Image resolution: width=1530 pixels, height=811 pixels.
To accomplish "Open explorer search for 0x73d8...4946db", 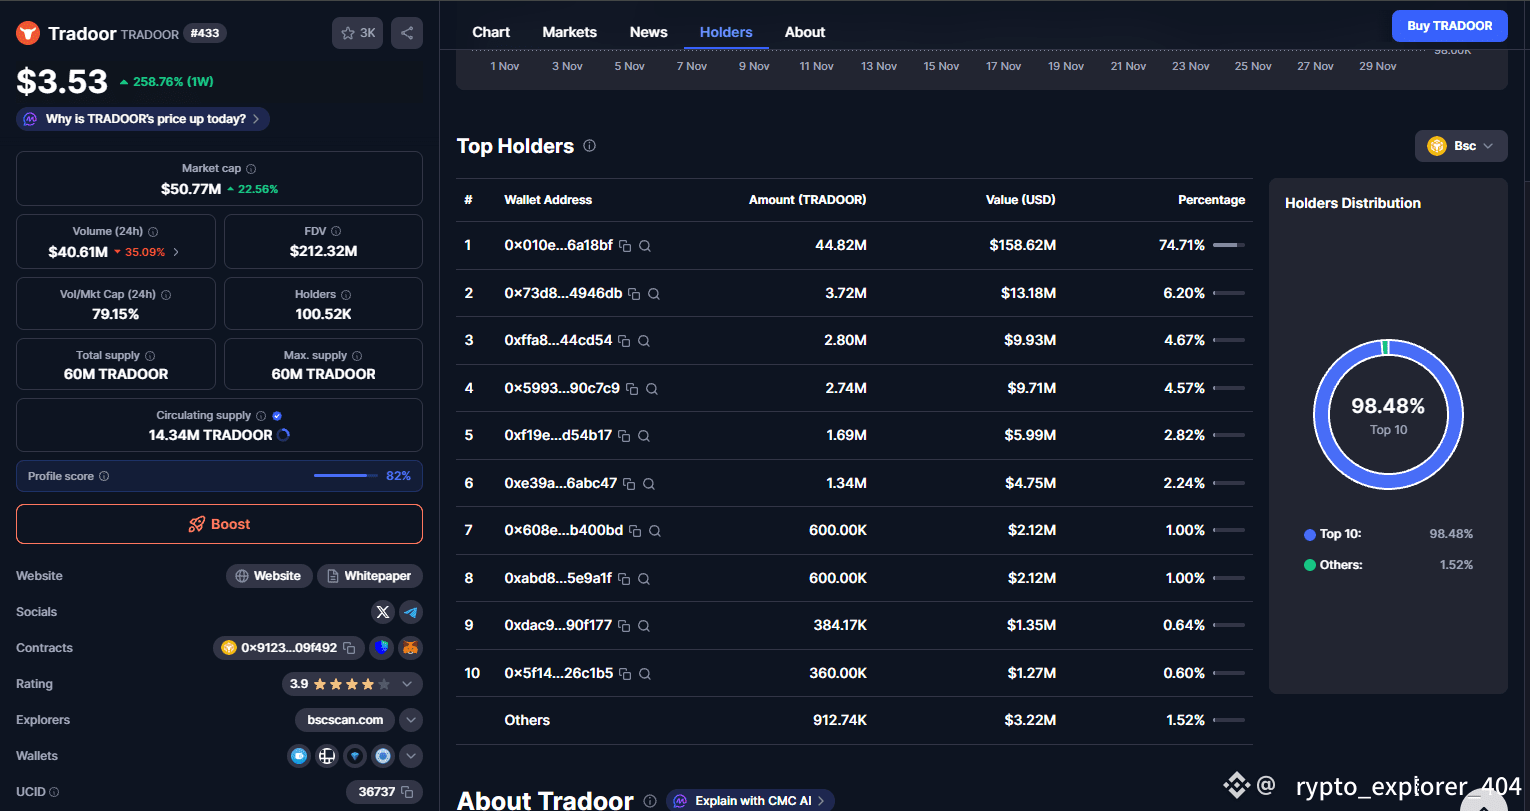I will pyautogui.click(x=654, y=294).
